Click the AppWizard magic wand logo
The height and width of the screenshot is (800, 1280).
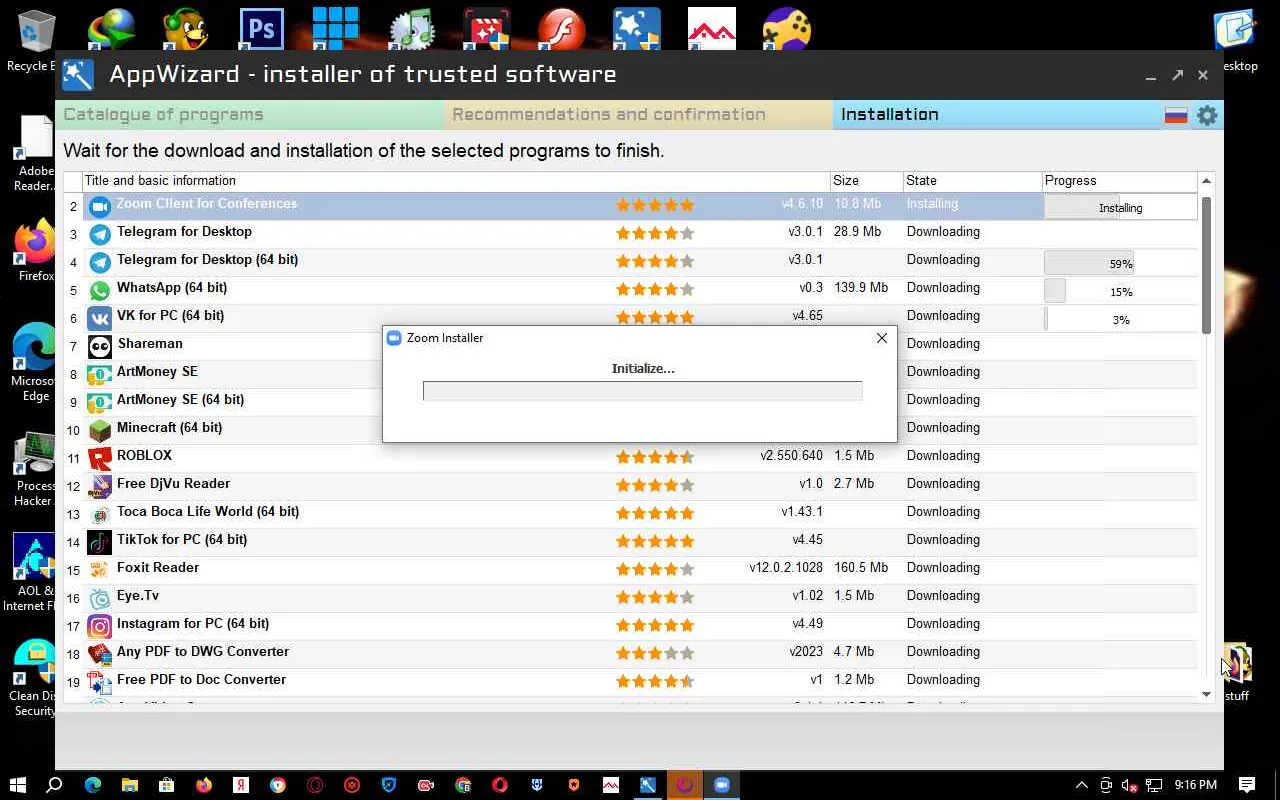pyautogui.click(x=78, y=75)
